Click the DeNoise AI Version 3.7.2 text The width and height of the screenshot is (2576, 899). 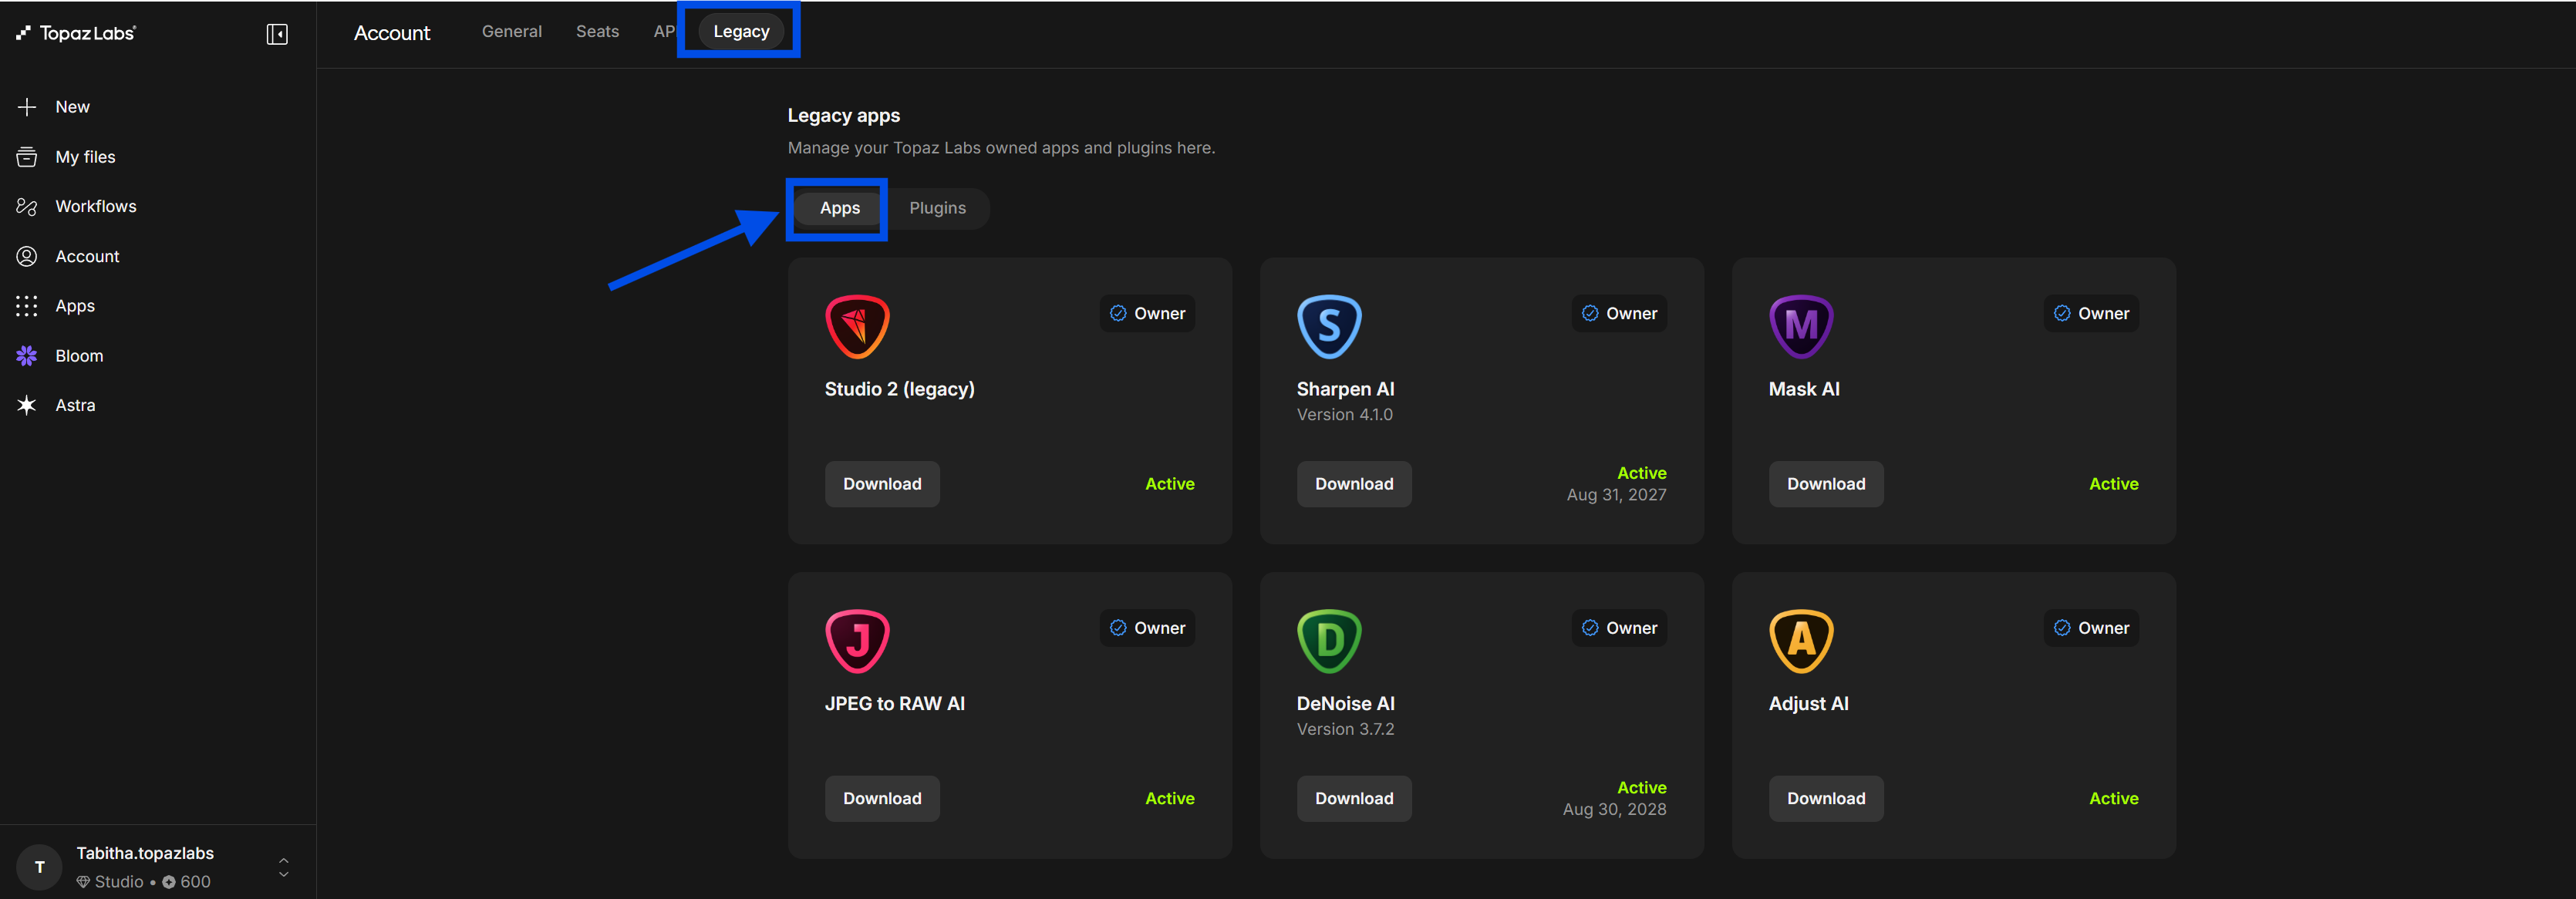click(x=1346, y=730)
